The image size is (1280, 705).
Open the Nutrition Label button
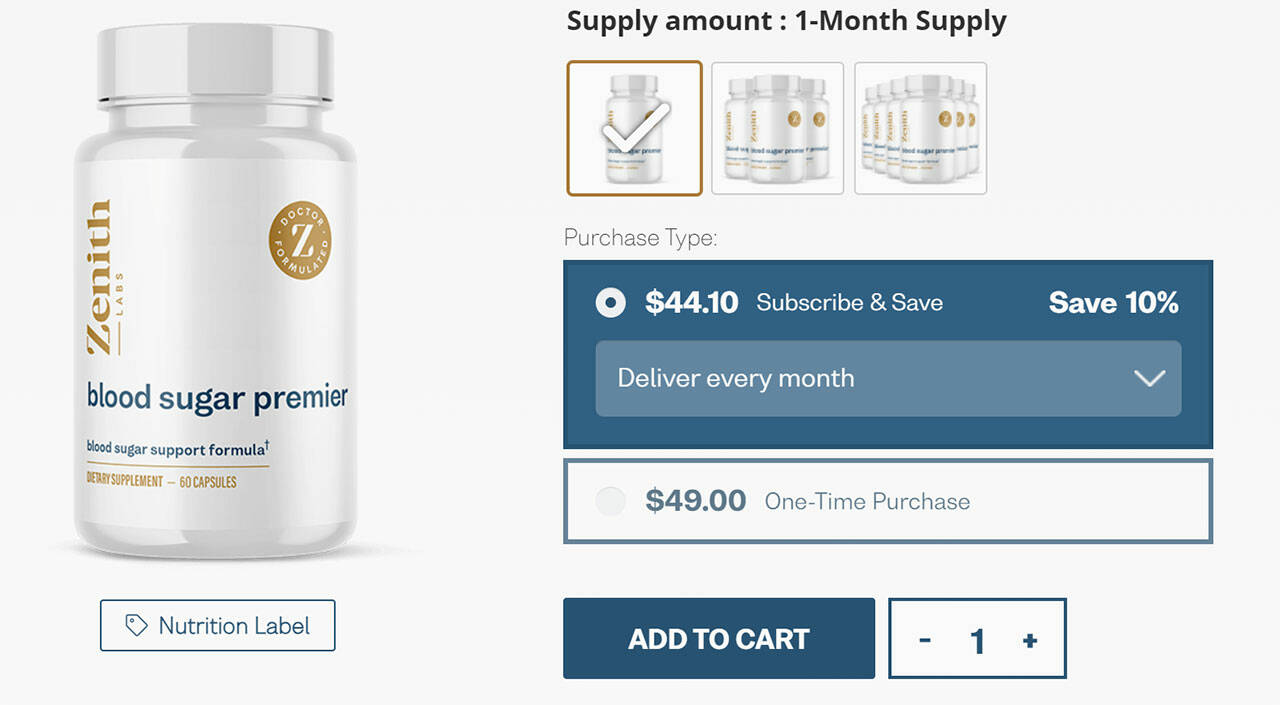click(218, 626)
